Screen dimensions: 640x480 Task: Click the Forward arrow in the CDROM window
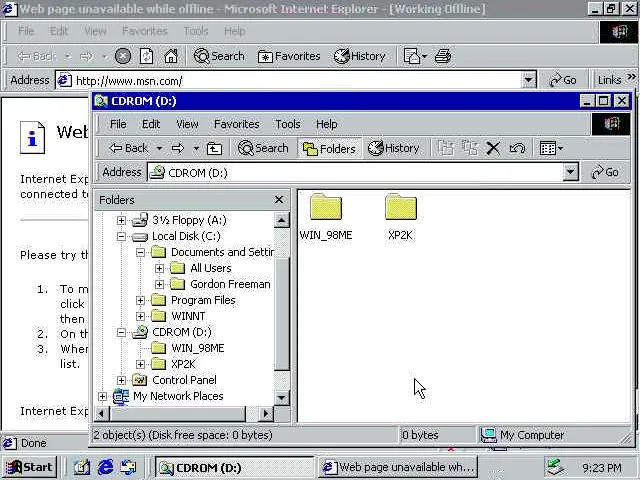[178, 148]
